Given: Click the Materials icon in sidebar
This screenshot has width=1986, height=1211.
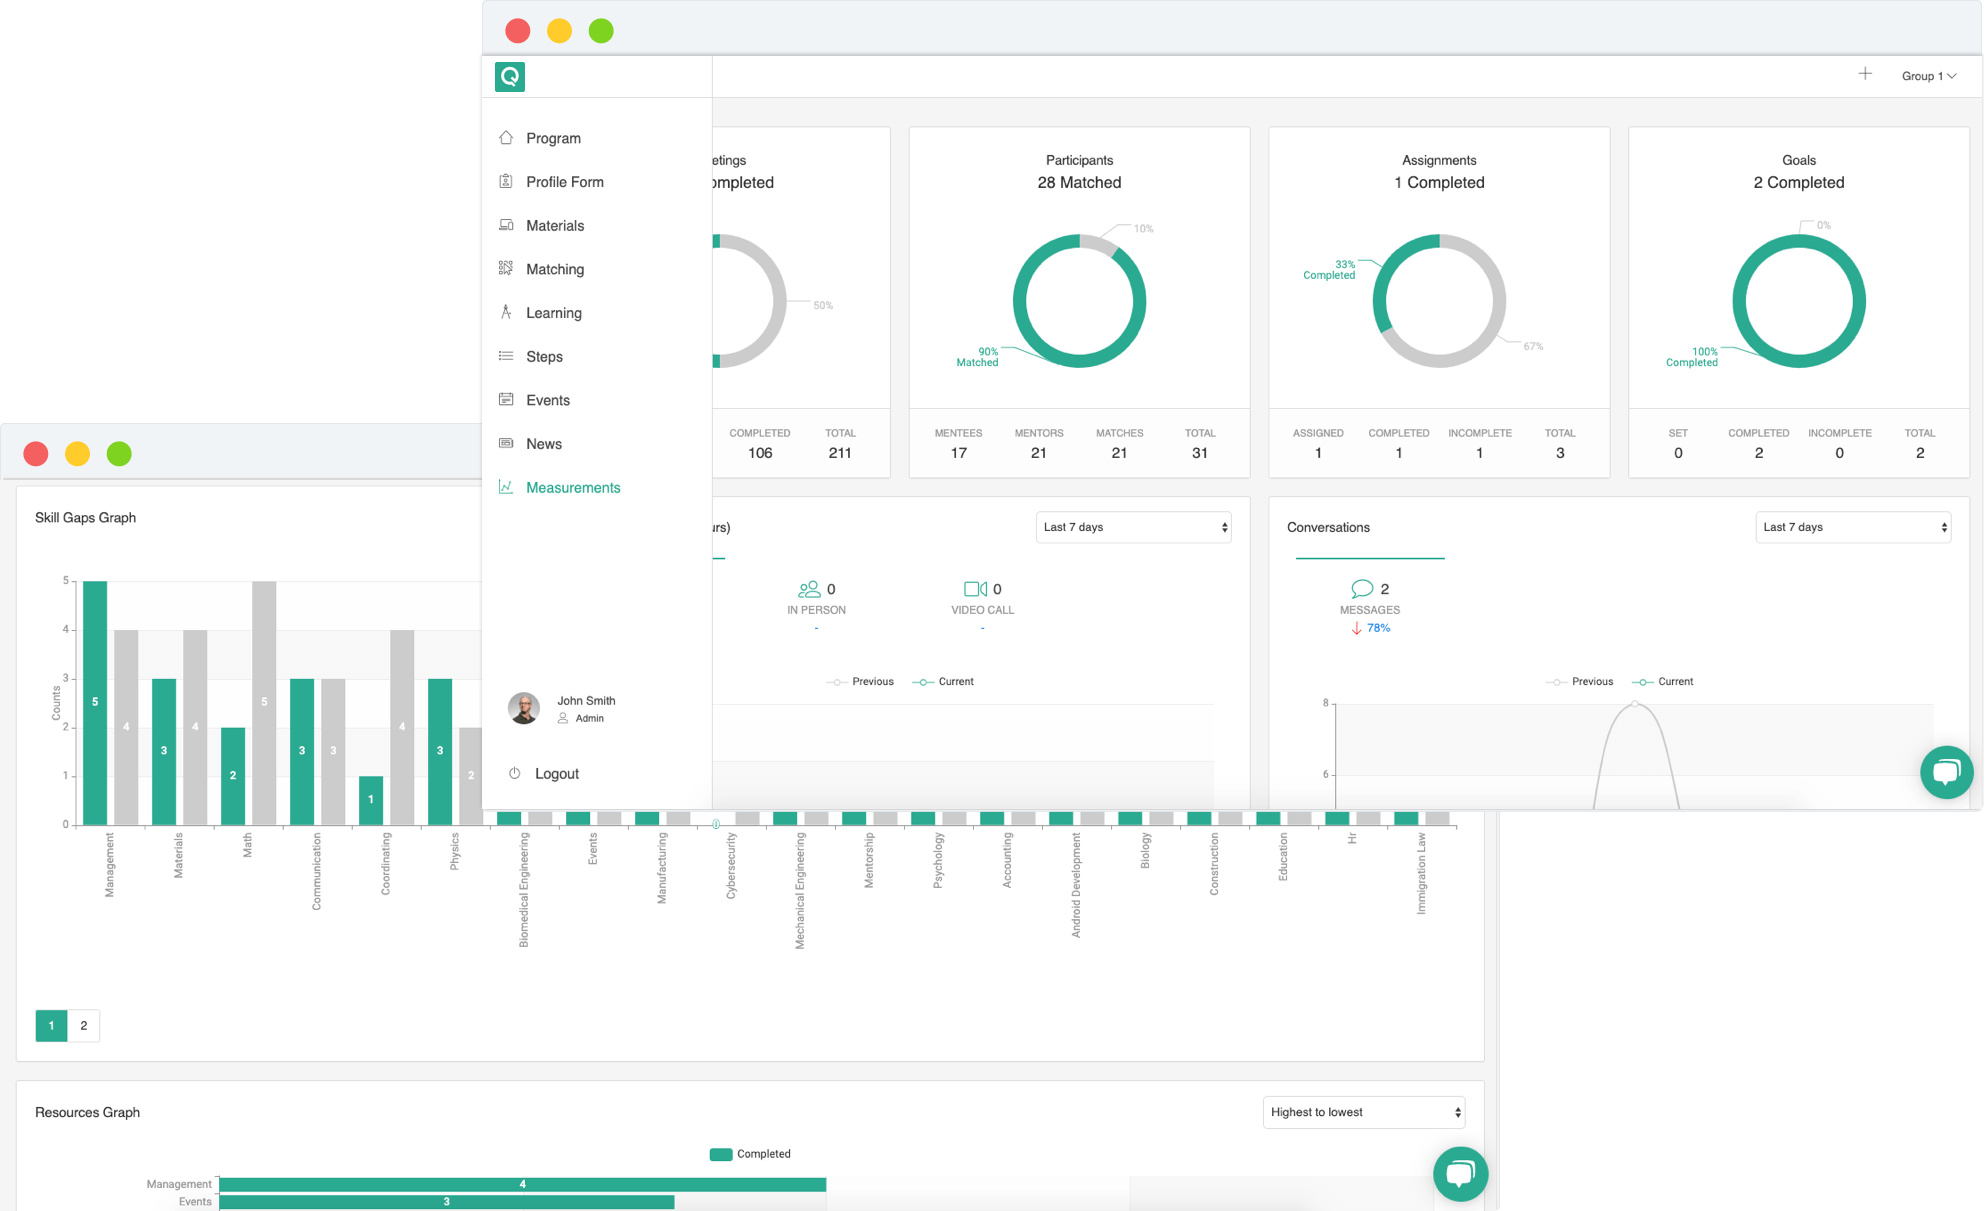Looking at the screenshot, I should click(x=506, y=225).
